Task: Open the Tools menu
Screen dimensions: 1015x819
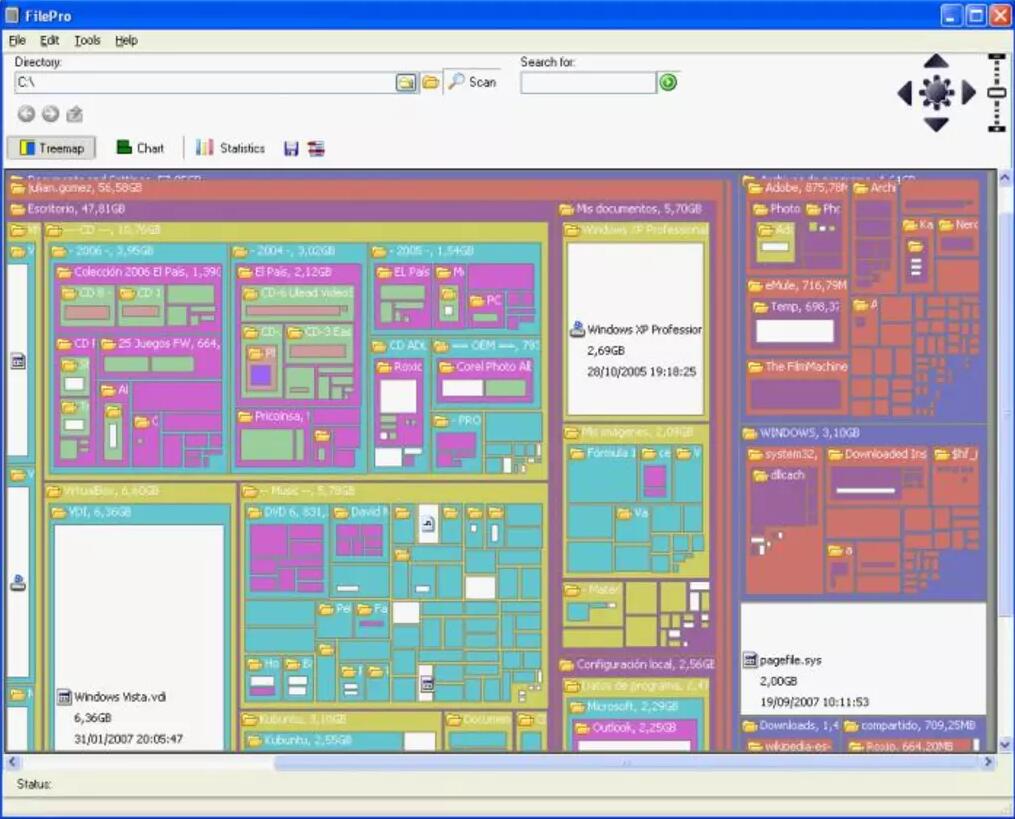Action: pos(87,41)
